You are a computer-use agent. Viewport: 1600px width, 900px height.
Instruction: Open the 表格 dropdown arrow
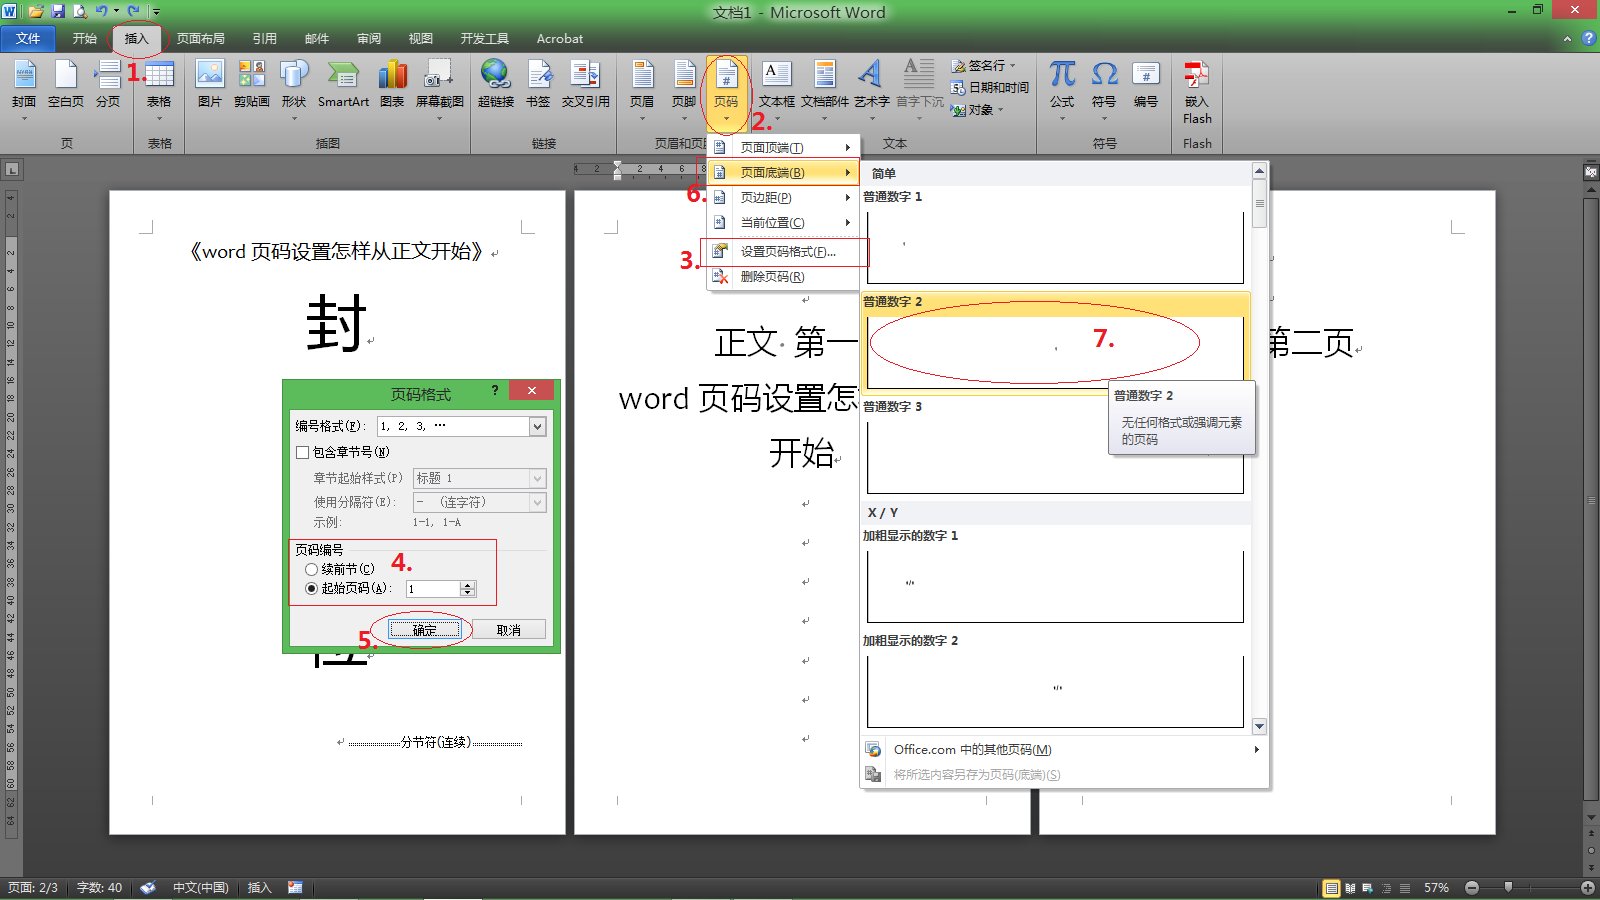click(159, 116)
